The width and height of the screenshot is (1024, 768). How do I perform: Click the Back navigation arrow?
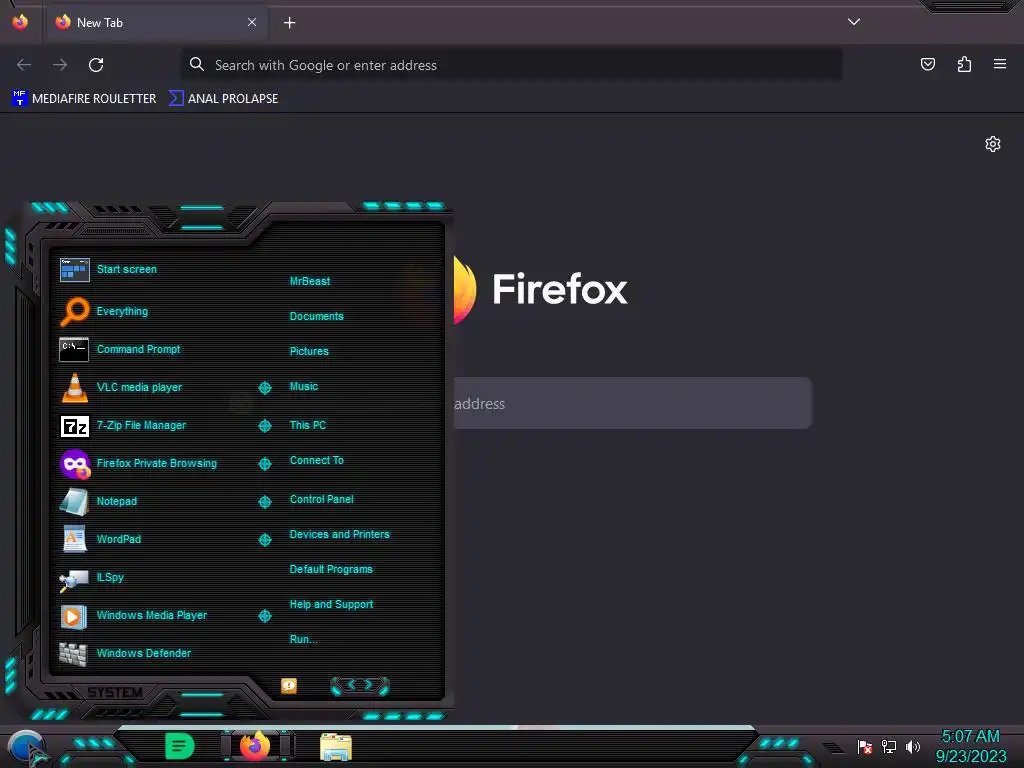coord(24,65)
